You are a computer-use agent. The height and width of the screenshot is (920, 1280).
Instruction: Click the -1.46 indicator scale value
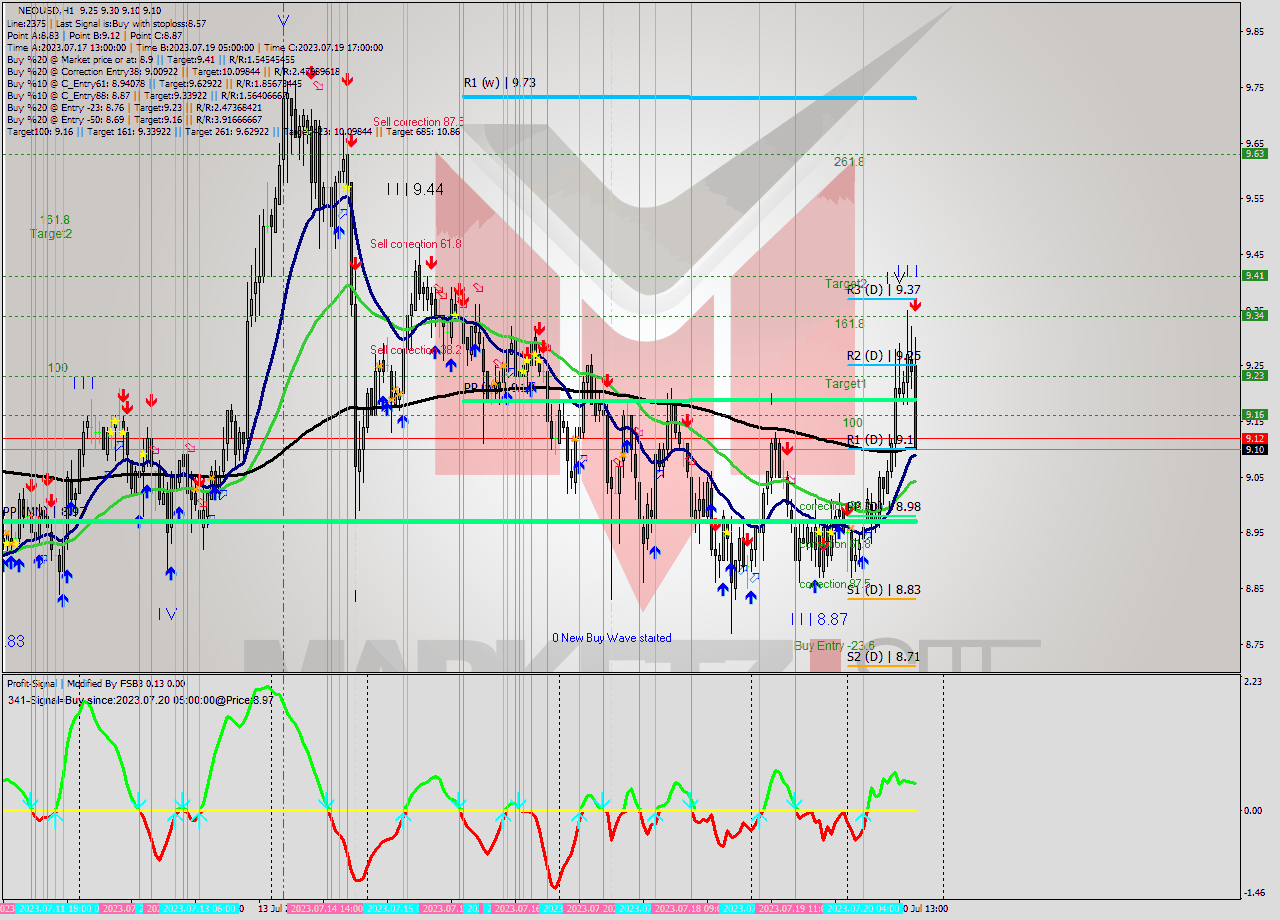click(1254, 893)
